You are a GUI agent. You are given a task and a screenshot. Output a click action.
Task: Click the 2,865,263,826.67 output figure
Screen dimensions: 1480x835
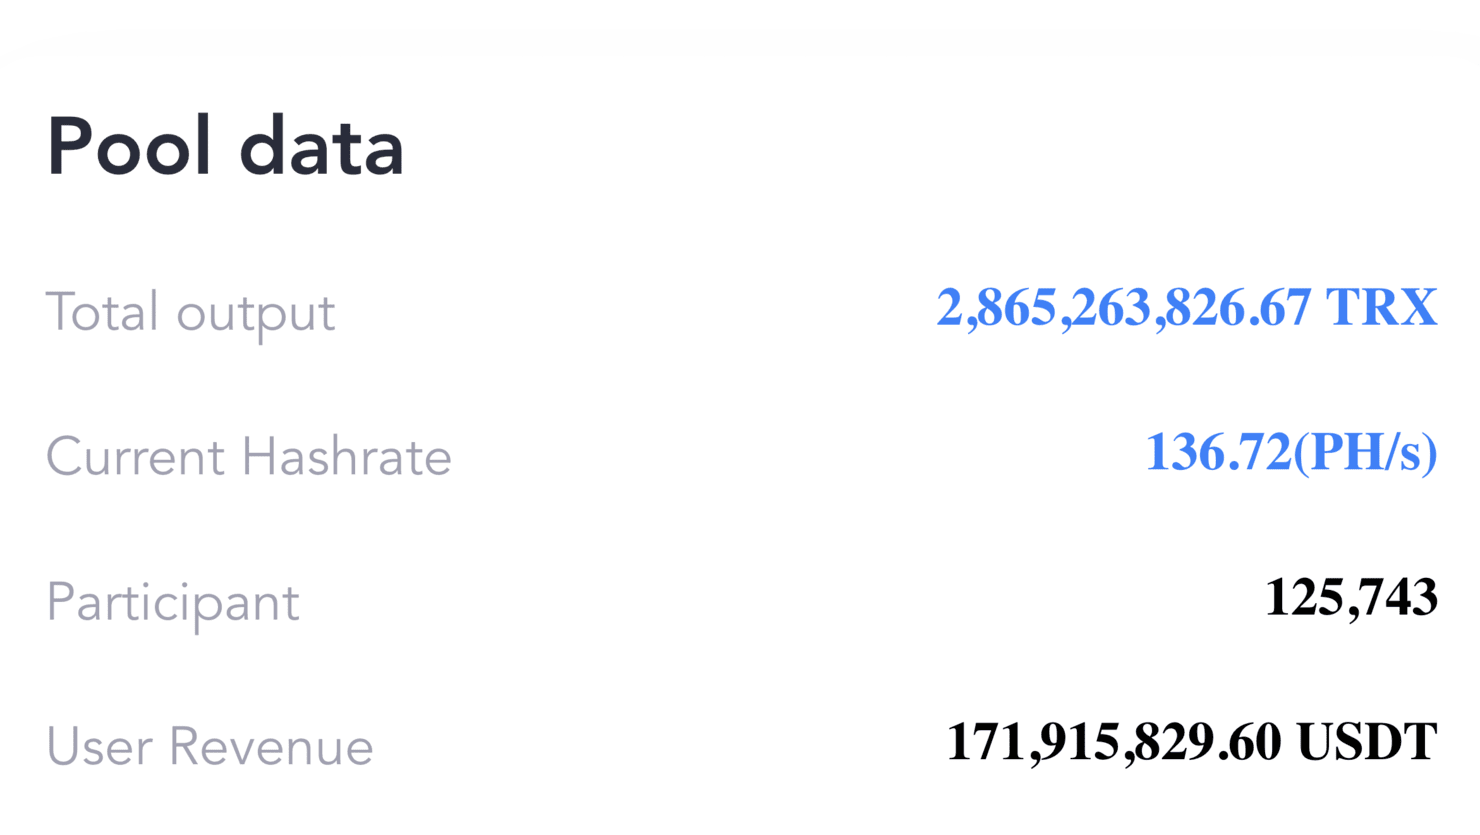(x=1124, y=308)
